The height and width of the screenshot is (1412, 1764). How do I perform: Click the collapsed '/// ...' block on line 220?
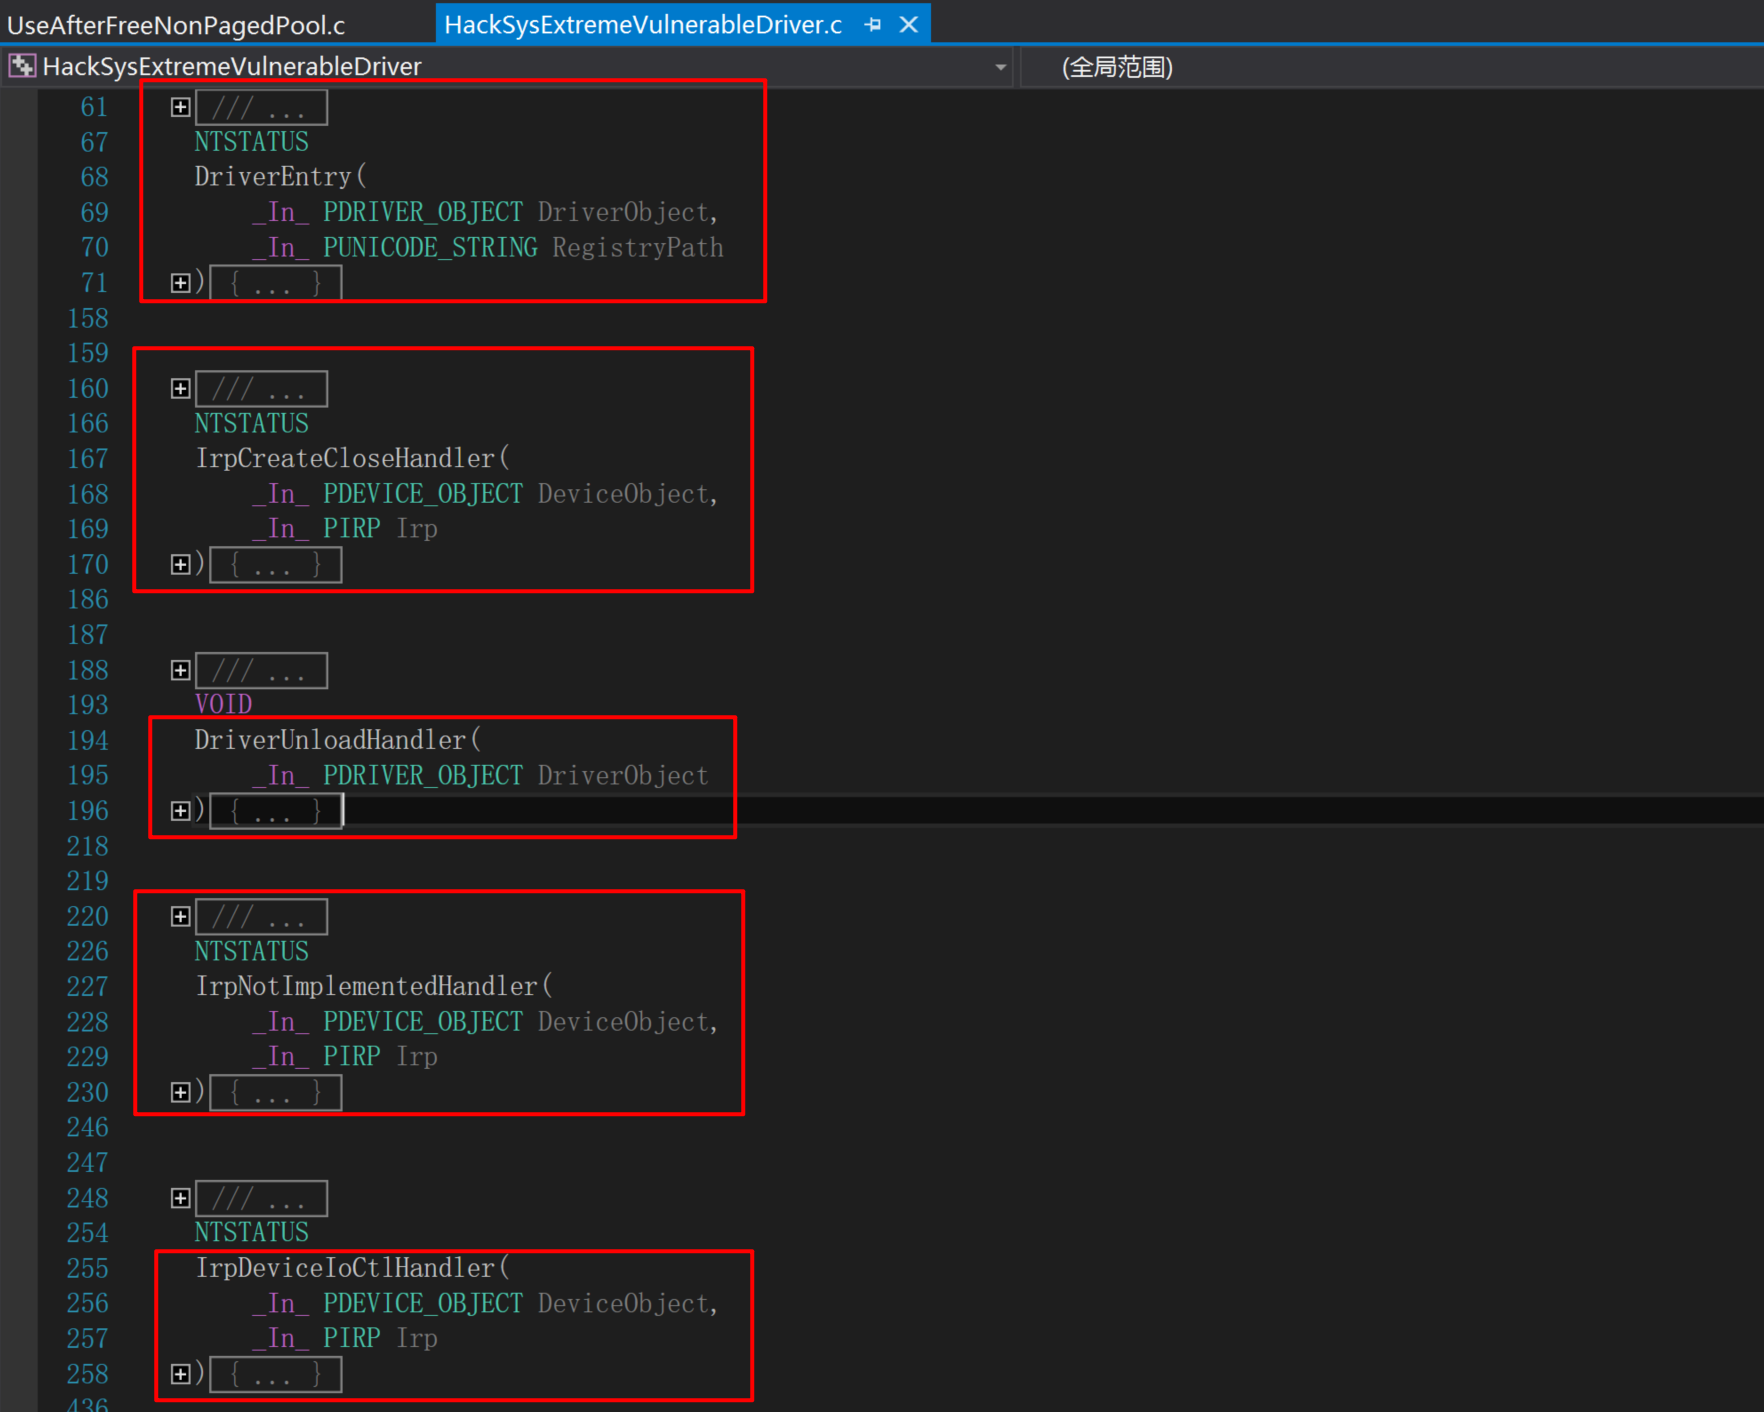tap(261, 916)
